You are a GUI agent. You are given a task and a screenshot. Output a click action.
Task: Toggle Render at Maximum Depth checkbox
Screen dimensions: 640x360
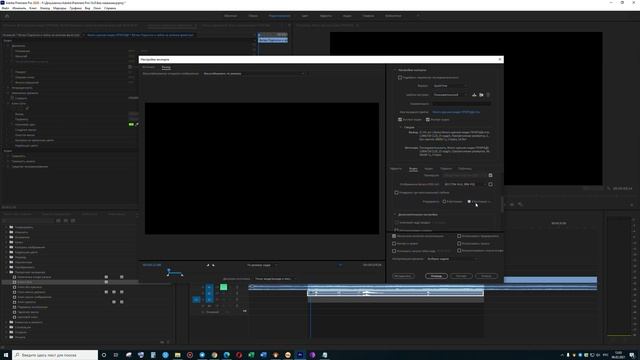coord(396,193)
